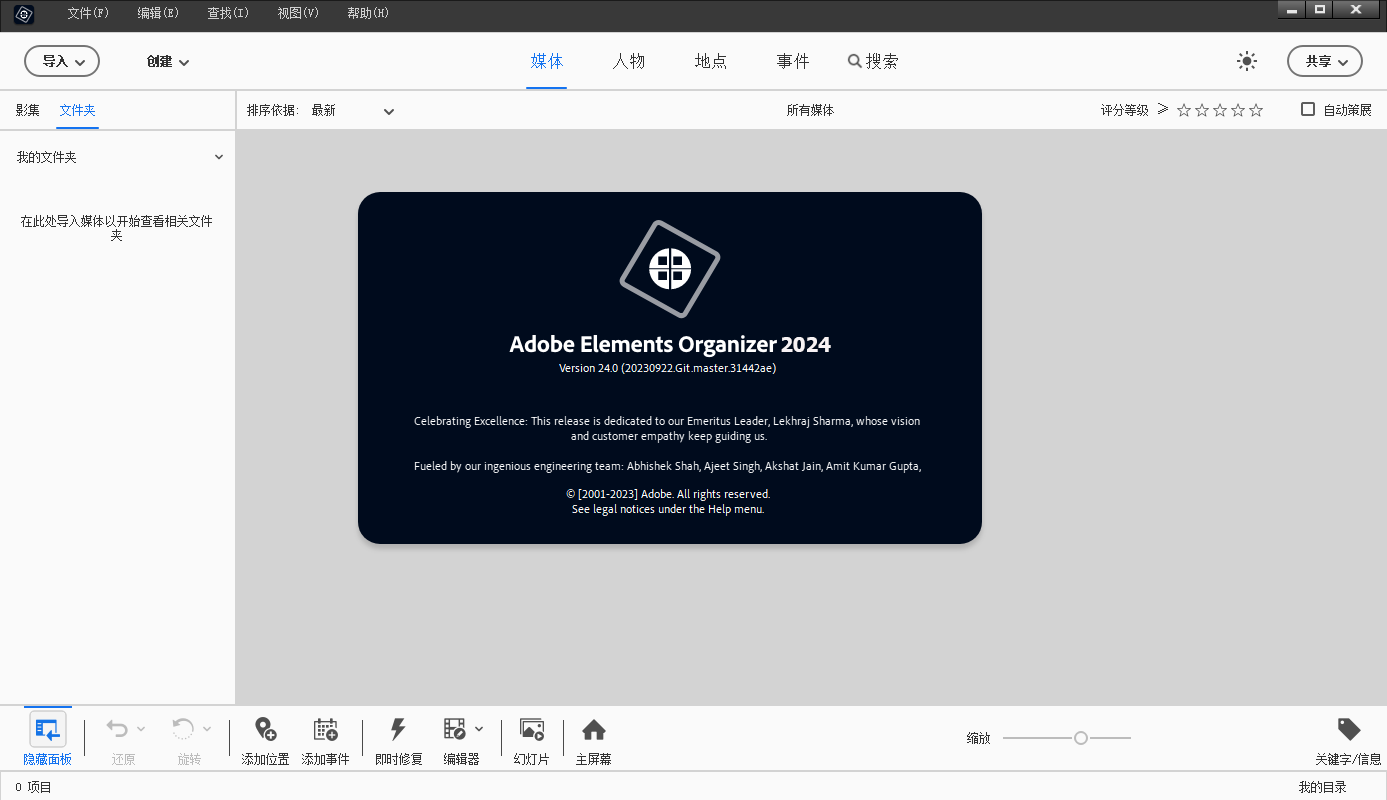Click the Organizer logo in the About splash
This screenshot has height=800, width=1387.
click(x=670, y=268)
